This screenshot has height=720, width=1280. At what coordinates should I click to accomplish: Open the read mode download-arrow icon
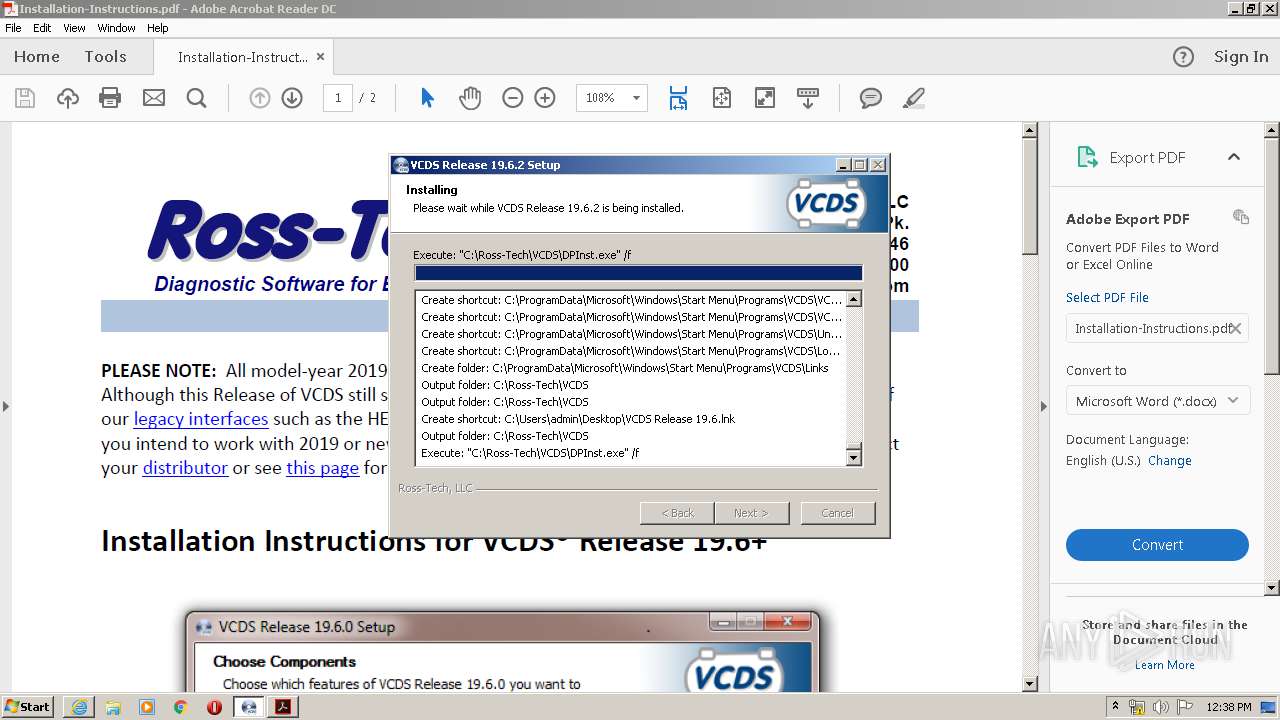point(807,98)
